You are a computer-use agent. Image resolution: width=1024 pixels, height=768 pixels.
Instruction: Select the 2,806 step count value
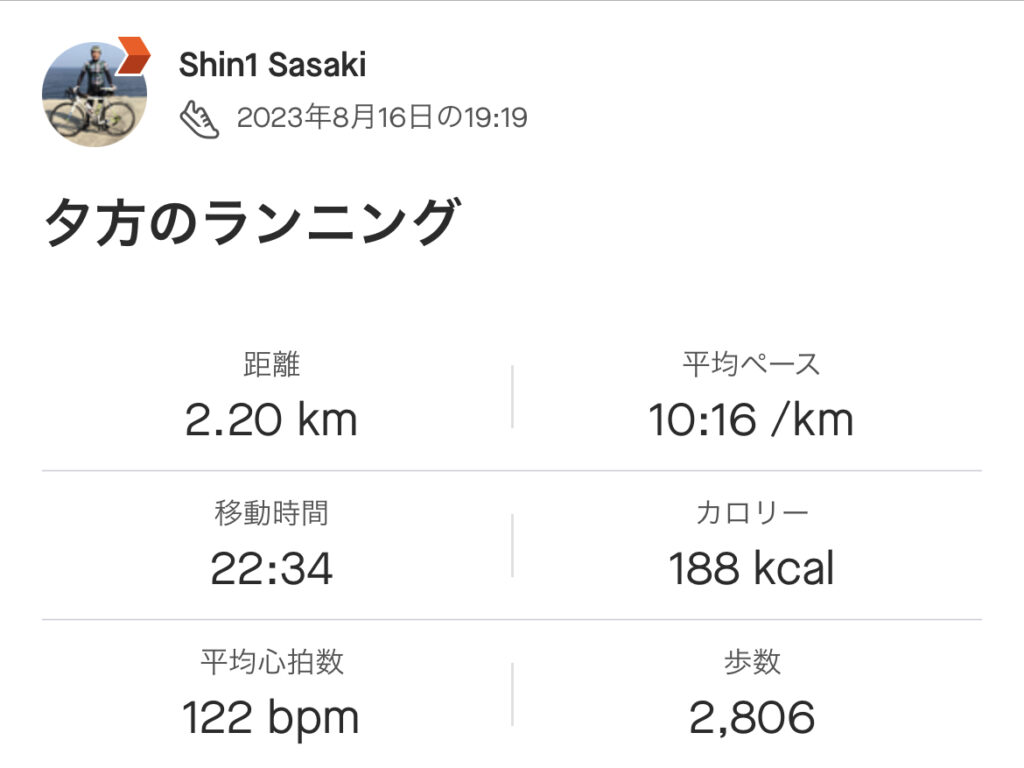(x=751, y=717)
